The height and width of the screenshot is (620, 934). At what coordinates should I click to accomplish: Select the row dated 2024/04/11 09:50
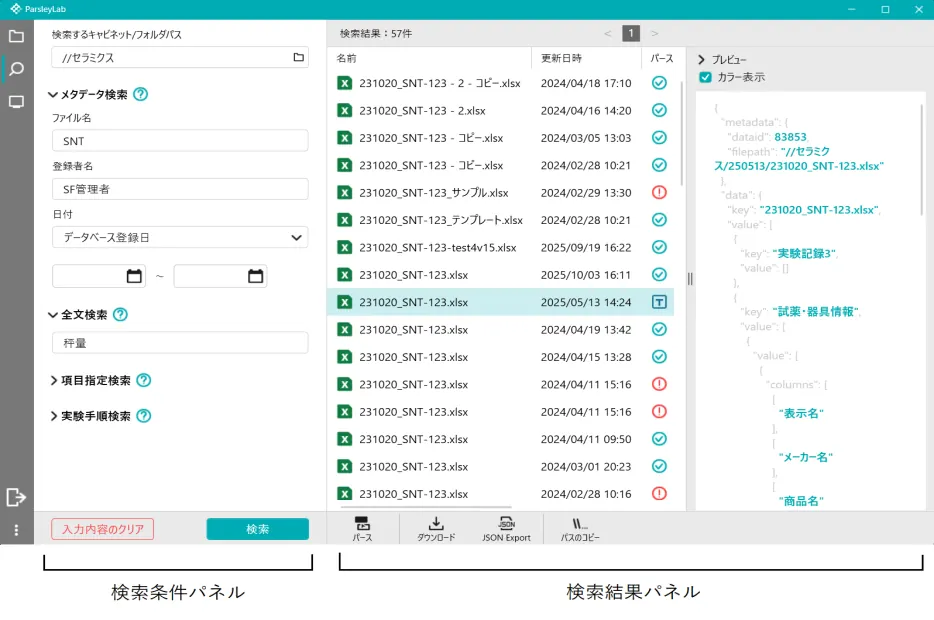[500, 439]
